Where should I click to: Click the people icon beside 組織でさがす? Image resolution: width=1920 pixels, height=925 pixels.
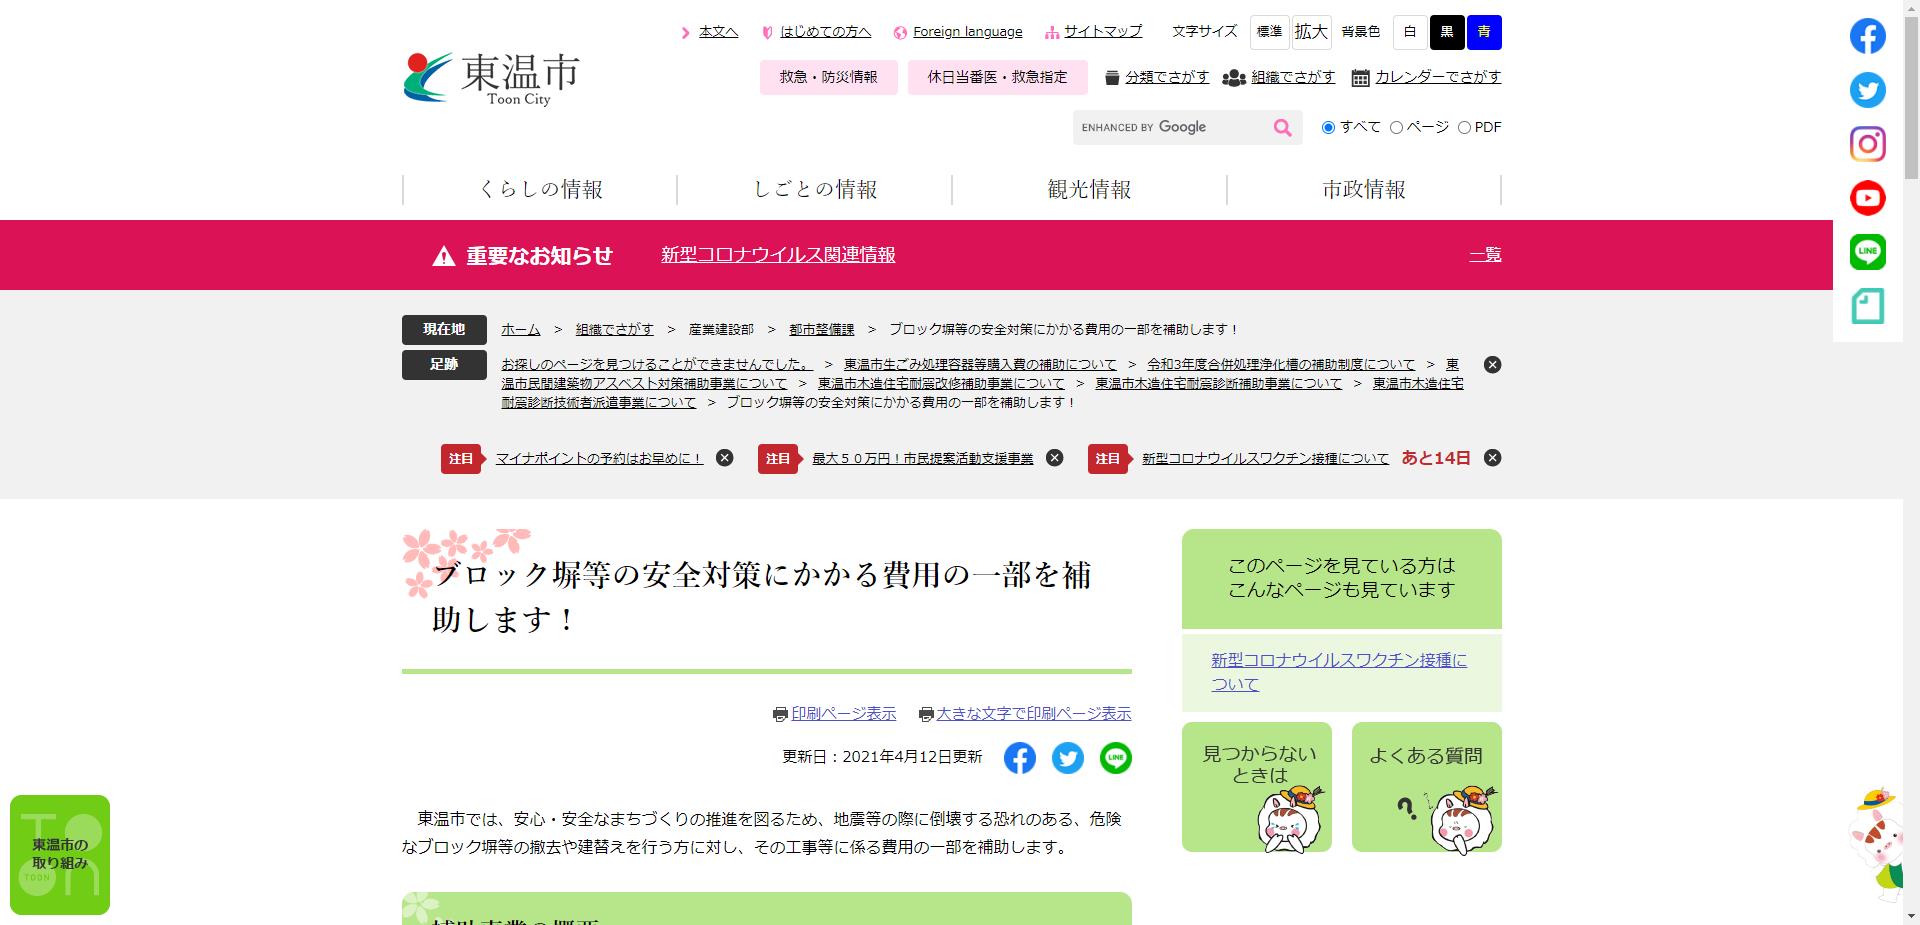(1233, 77)
